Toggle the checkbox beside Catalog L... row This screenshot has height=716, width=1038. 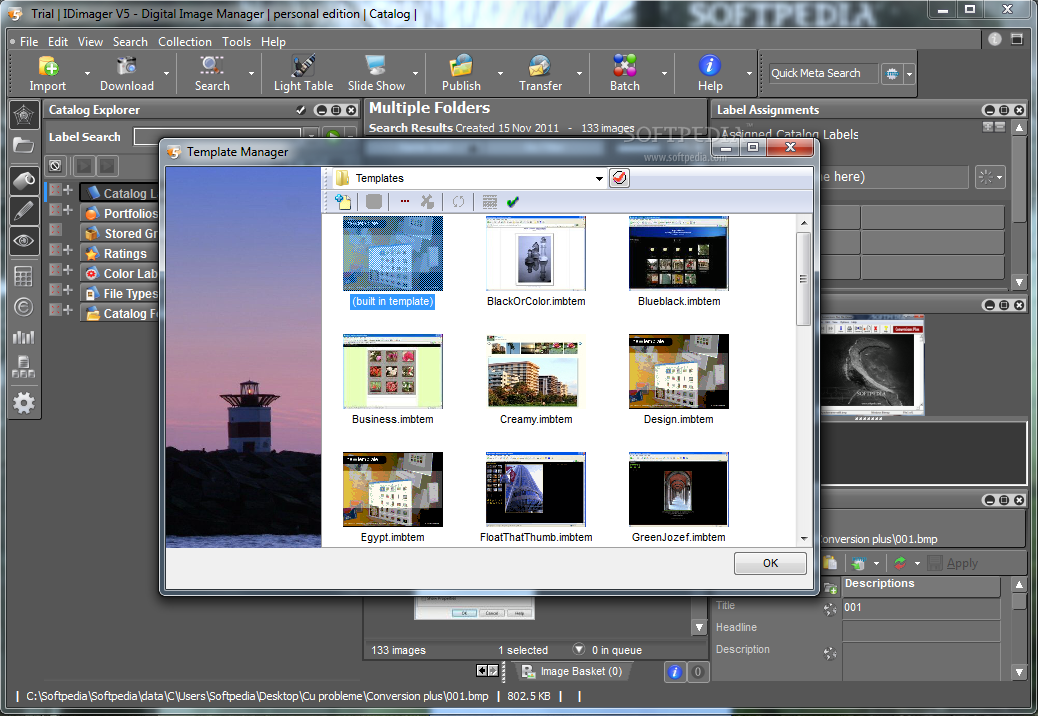[56, 191]
